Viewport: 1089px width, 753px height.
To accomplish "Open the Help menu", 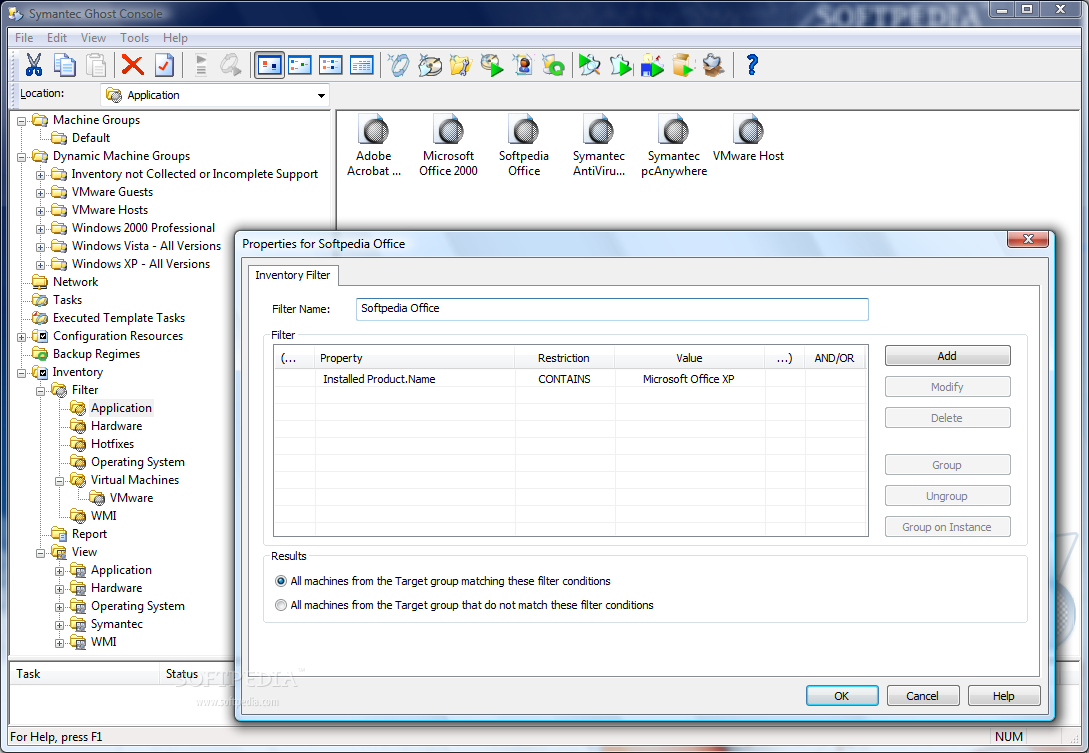I will click(175, 38).
